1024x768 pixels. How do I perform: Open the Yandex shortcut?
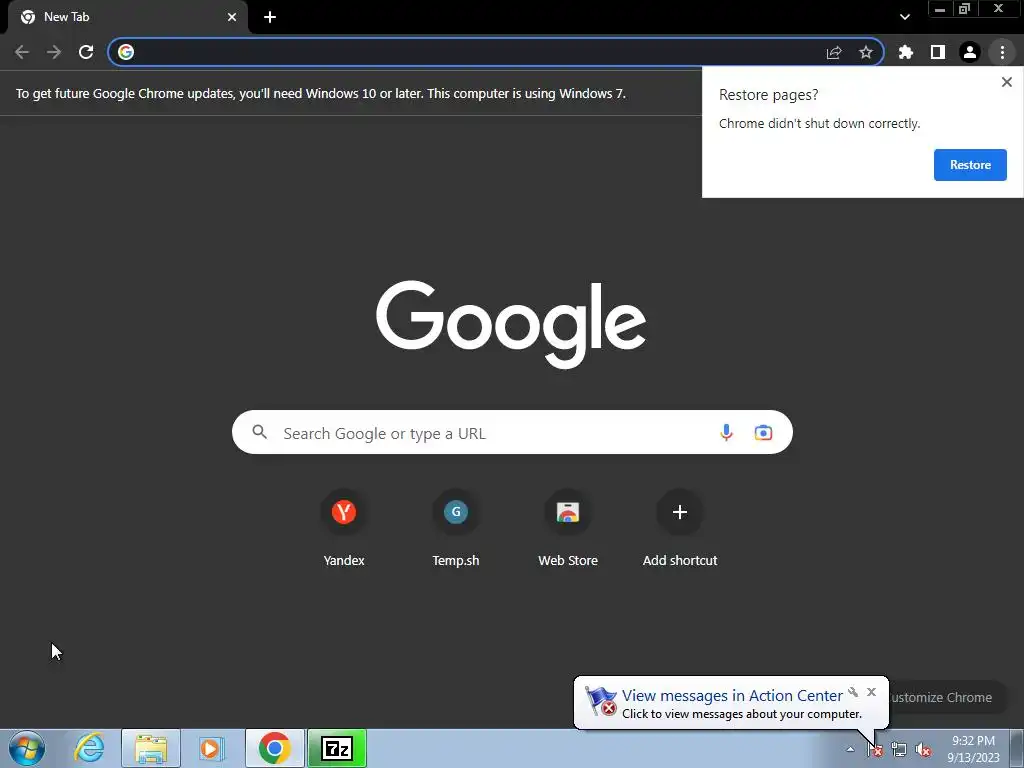click(x=344, y=528)
